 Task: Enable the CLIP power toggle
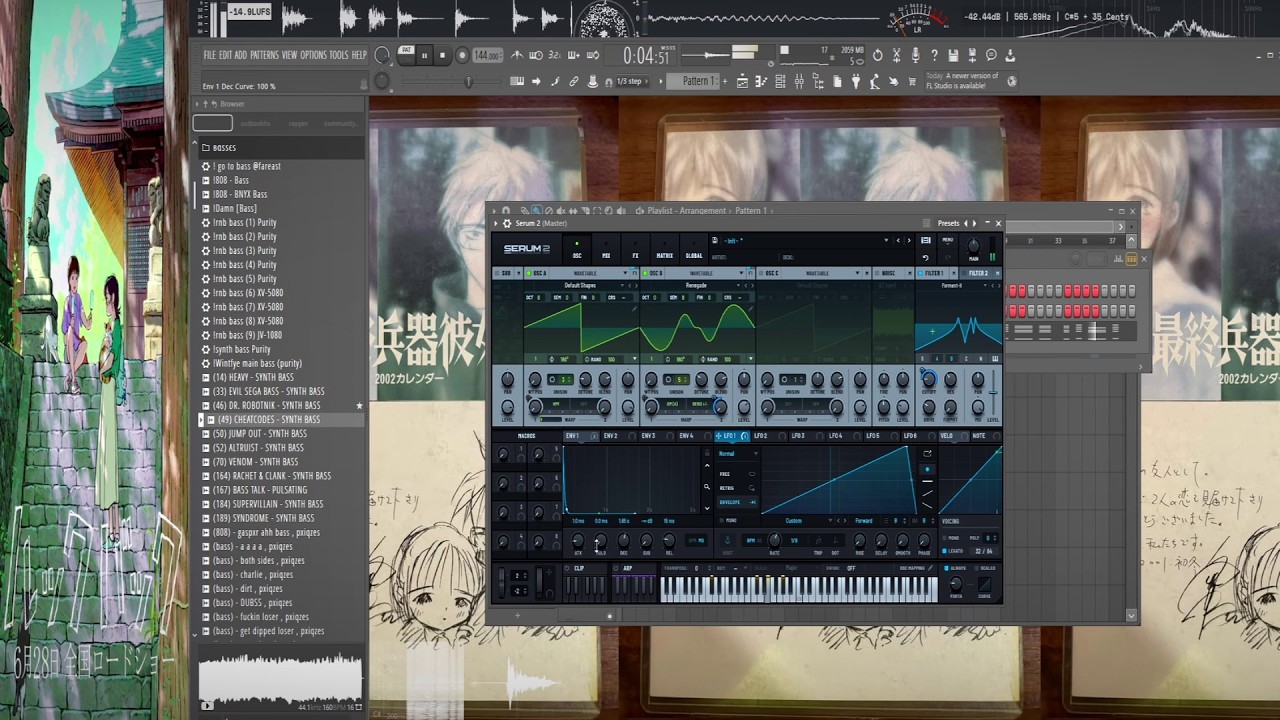coord(567,568)
